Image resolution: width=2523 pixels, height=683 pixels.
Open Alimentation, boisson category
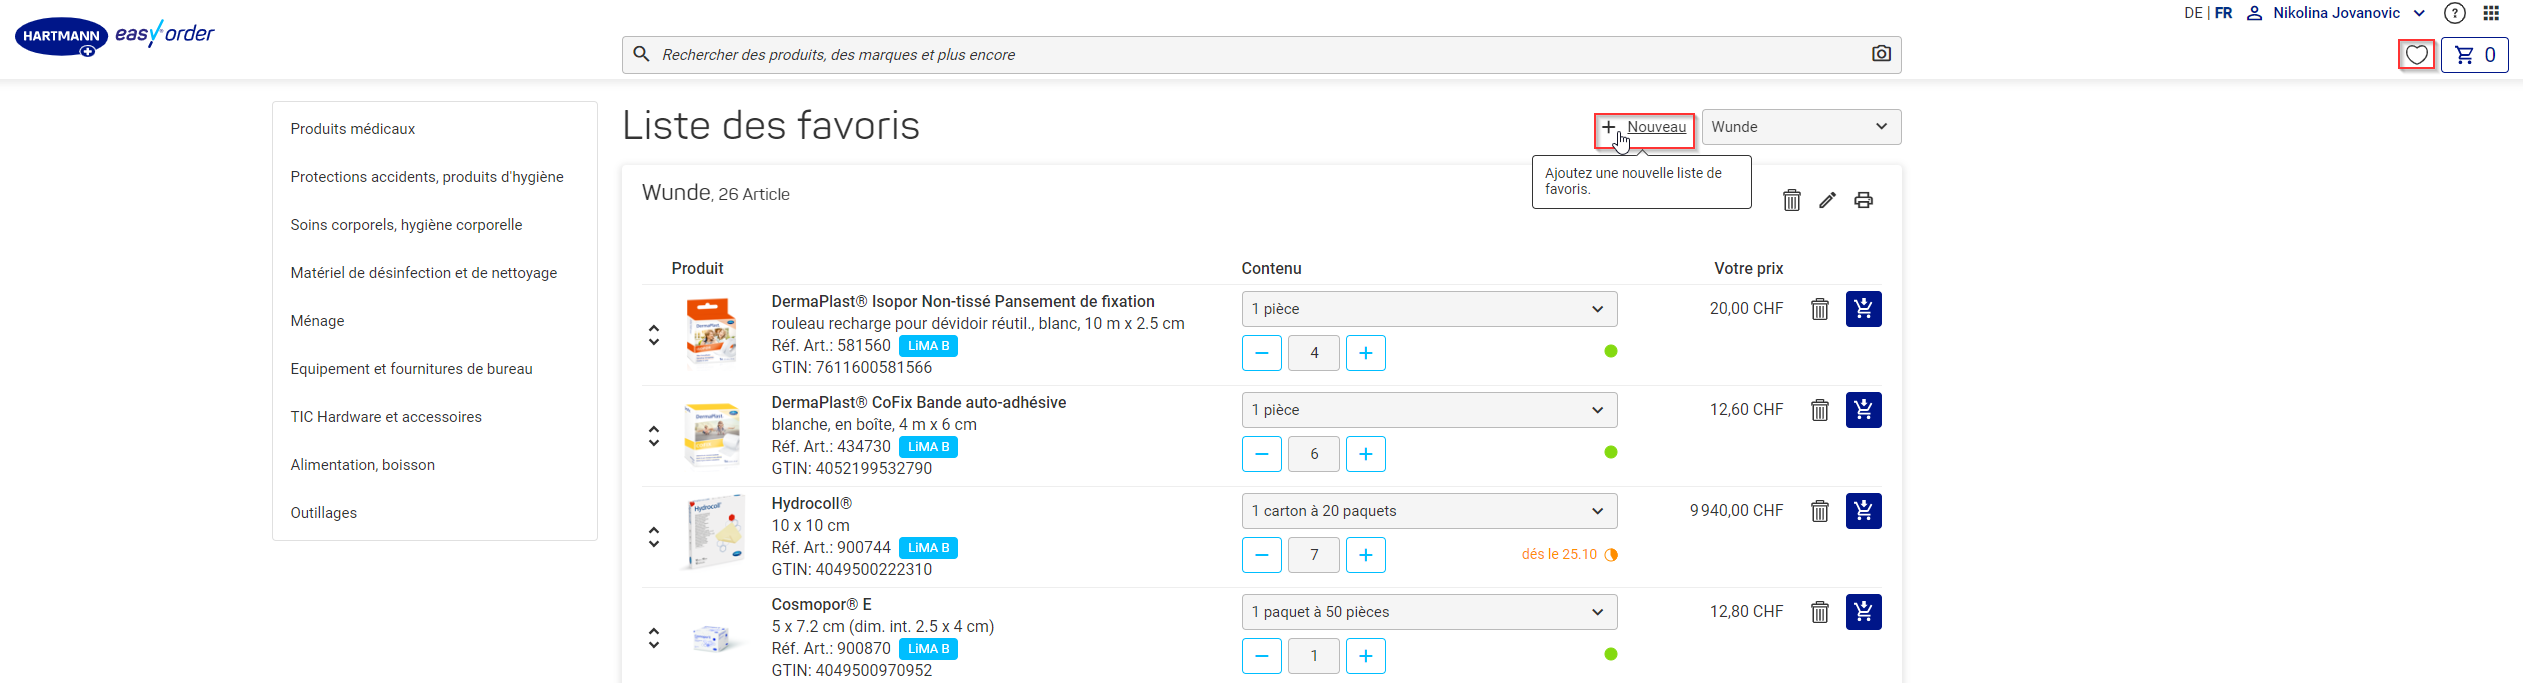(362, 465)
